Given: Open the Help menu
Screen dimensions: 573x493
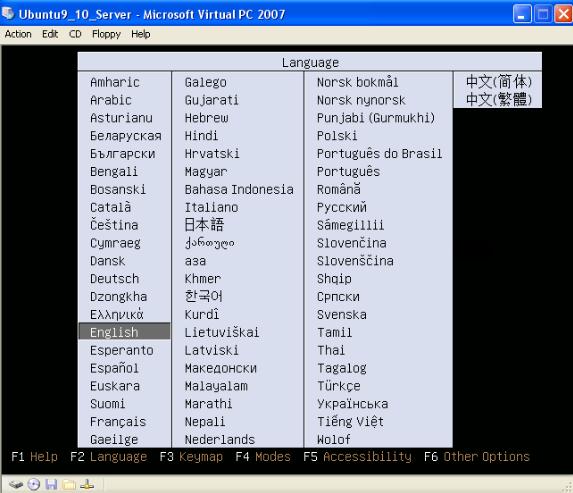Looking at the screenshot, I should click(141, 34).
